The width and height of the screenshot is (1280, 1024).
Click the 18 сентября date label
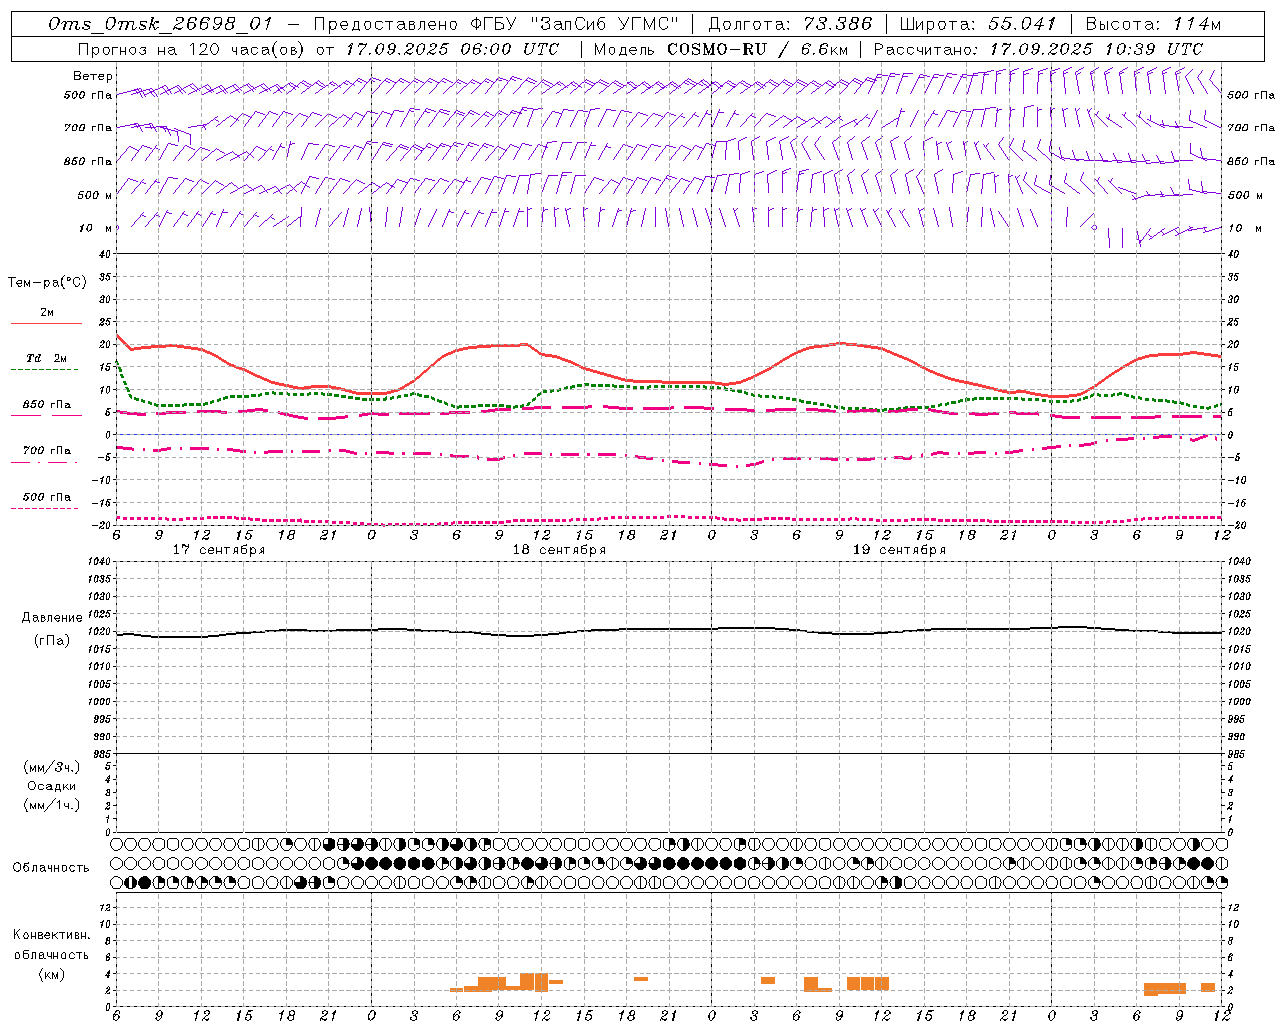pyautogui.click(x=559, y=550)
